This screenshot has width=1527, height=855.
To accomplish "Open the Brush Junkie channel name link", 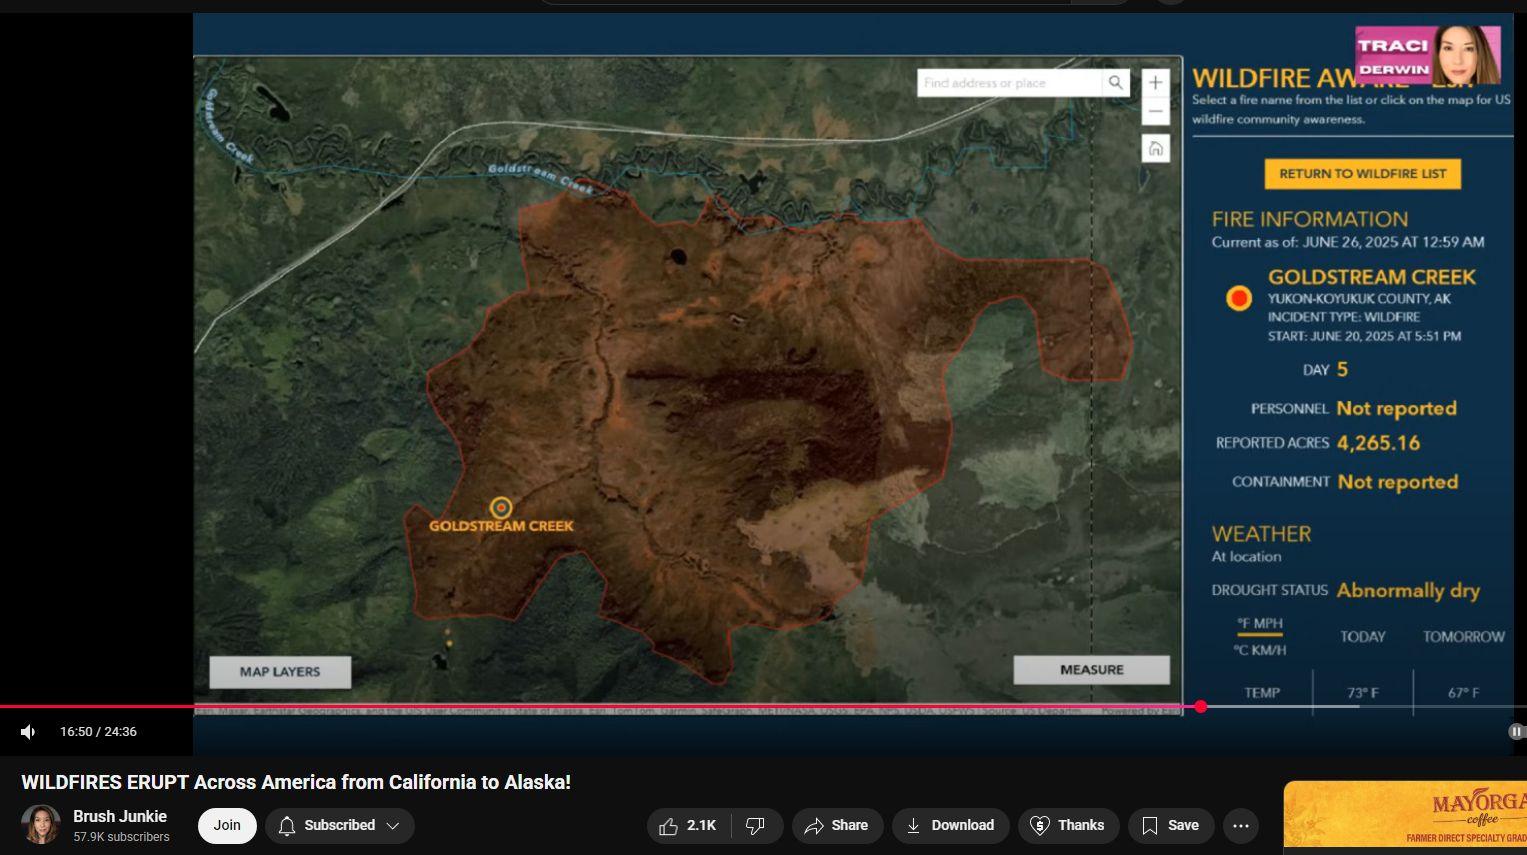I will pyautogui.click(x=120, y=817).
